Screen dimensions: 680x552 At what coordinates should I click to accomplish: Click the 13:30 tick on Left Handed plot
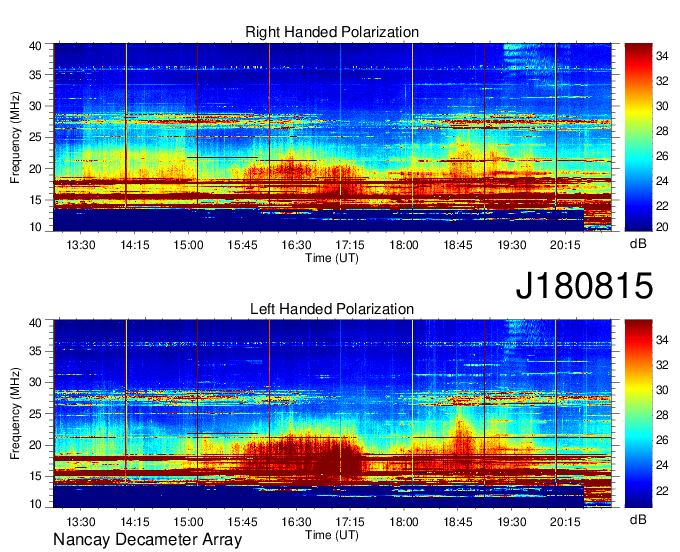pyautogui.click(x=81, y=522)
